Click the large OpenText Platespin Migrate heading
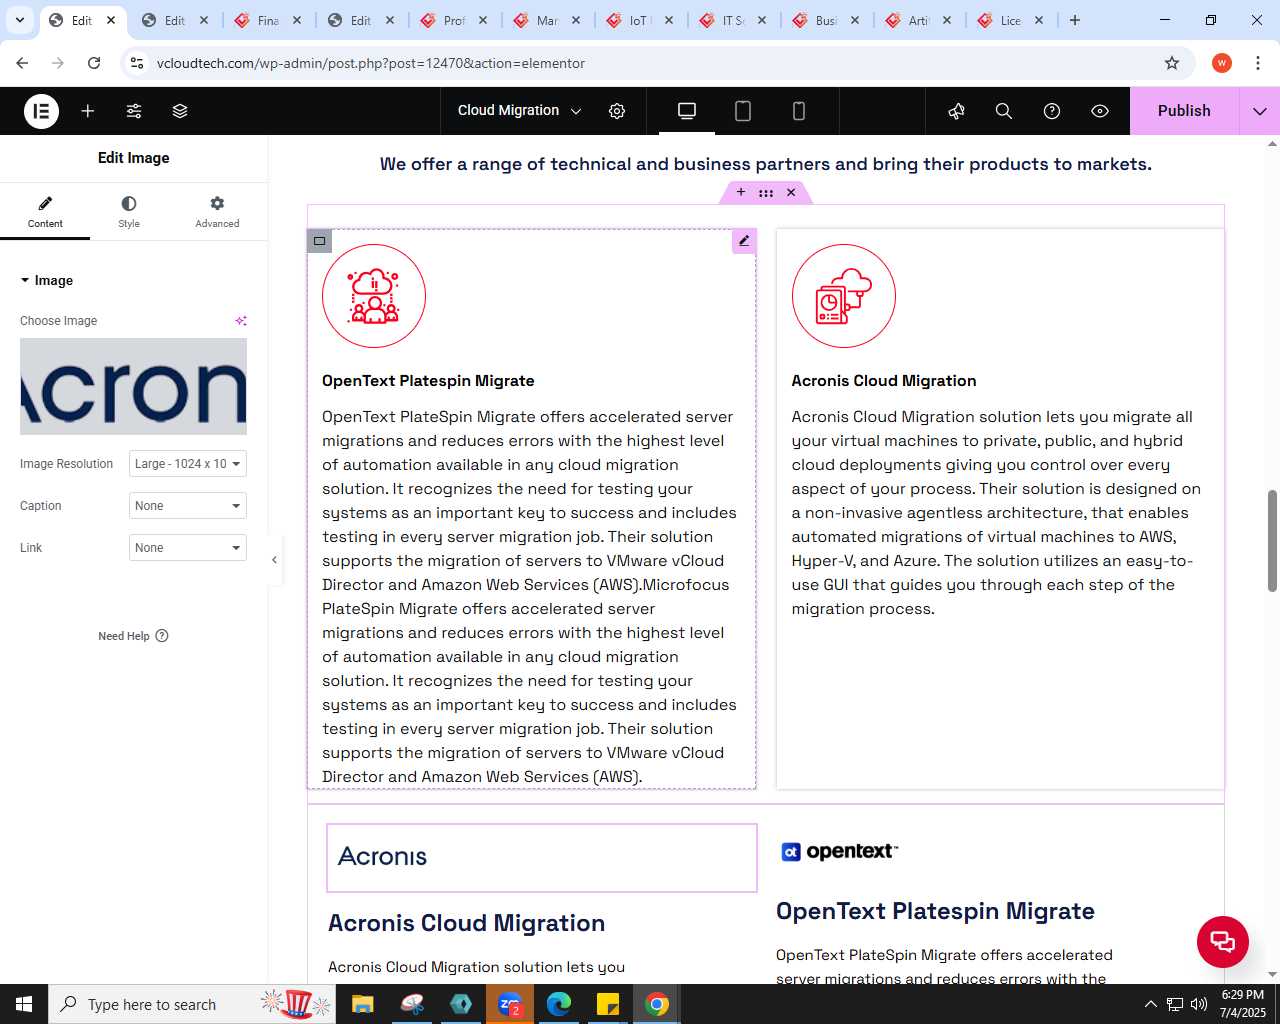Image resolution: width=1280 pixels, height=1024 pixels. (x=935, y=911)
